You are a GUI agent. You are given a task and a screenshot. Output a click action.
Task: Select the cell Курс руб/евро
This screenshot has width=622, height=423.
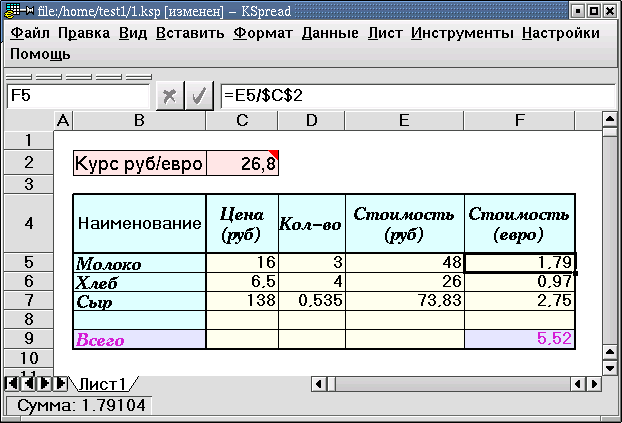click(x=140, y=163)
